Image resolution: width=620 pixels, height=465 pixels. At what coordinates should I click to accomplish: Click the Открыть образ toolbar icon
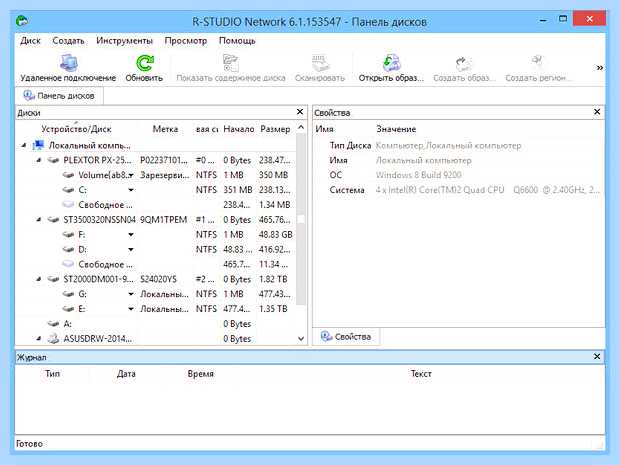pos(391,62)
